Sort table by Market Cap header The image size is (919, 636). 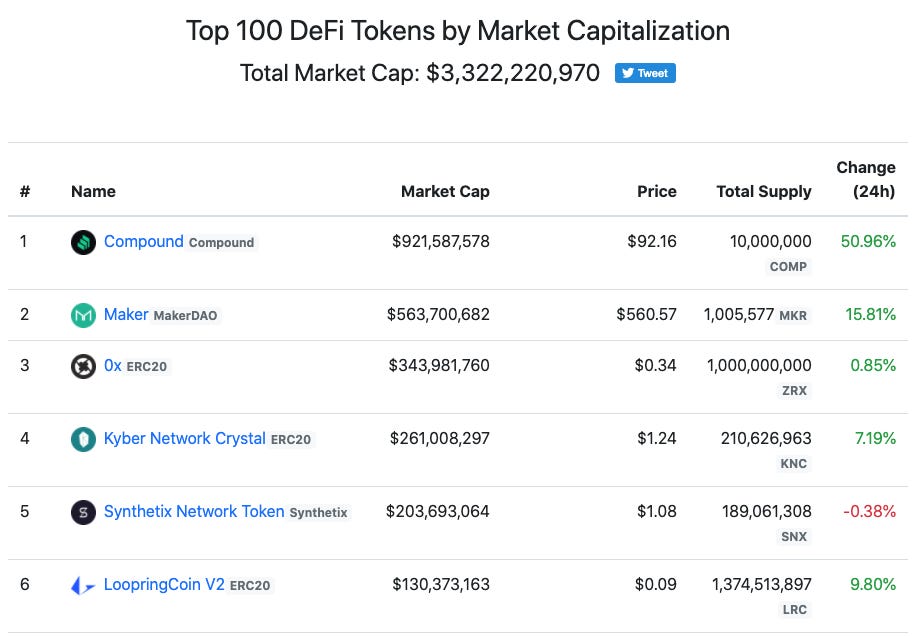445,191
